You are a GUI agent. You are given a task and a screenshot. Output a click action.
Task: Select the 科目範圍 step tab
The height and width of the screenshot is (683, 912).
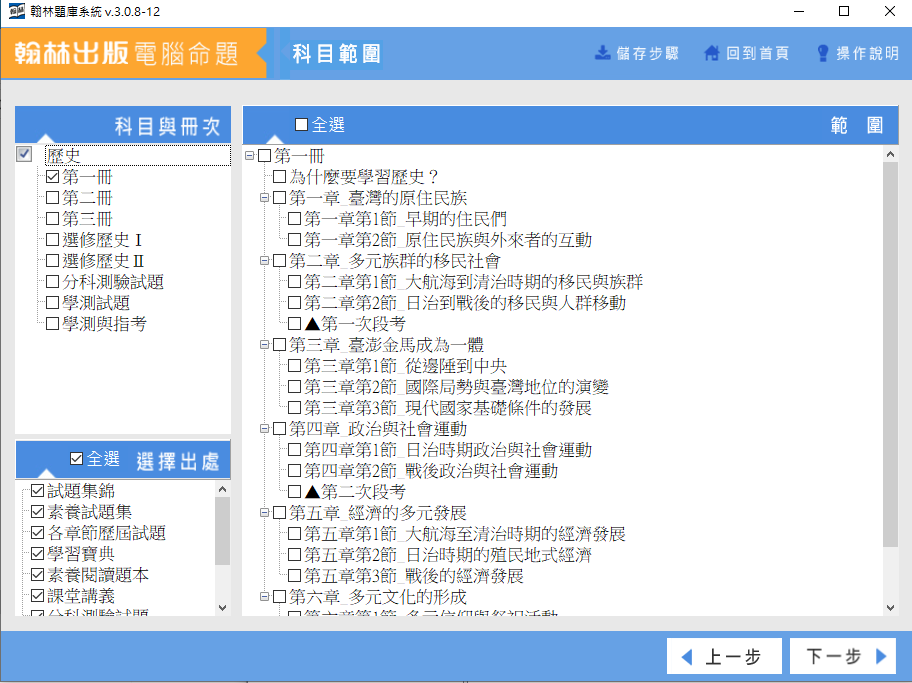coord(336,54)
